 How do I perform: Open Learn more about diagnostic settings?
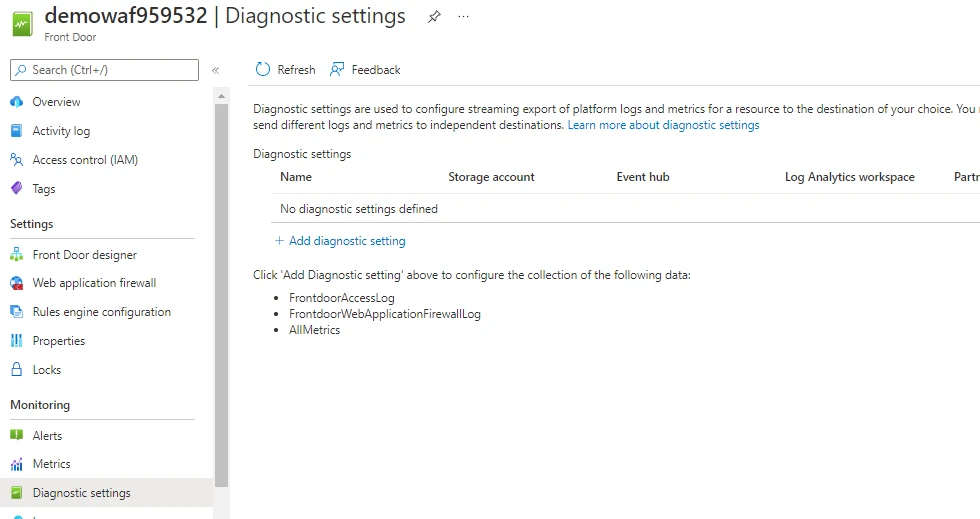coord(663,125)
